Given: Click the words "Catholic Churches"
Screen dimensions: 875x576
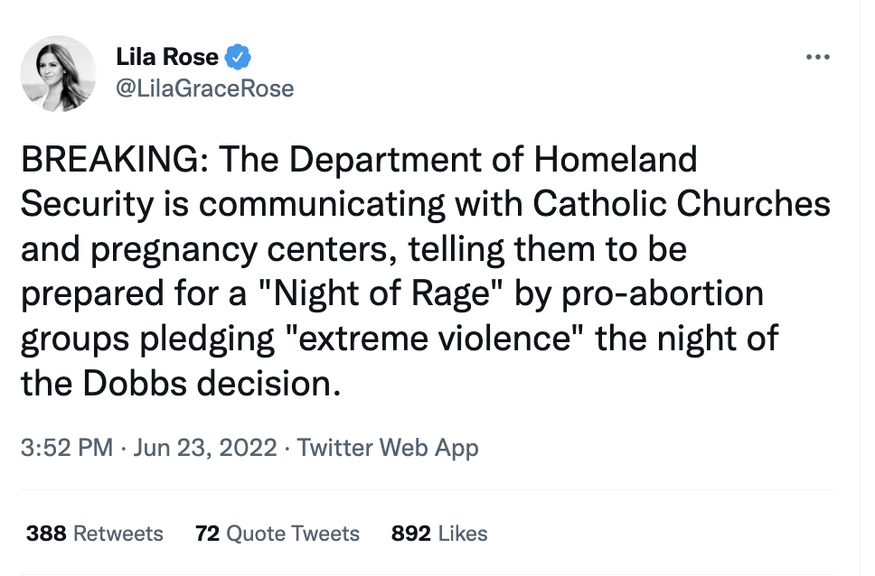Looking at the screenshot, I should 682,203.
